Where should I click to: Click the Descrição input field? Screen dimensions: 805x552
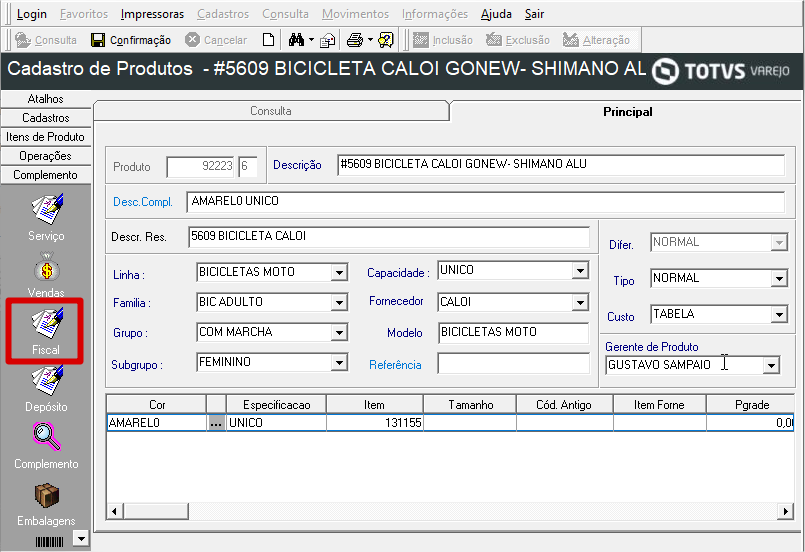click(561, 164)
